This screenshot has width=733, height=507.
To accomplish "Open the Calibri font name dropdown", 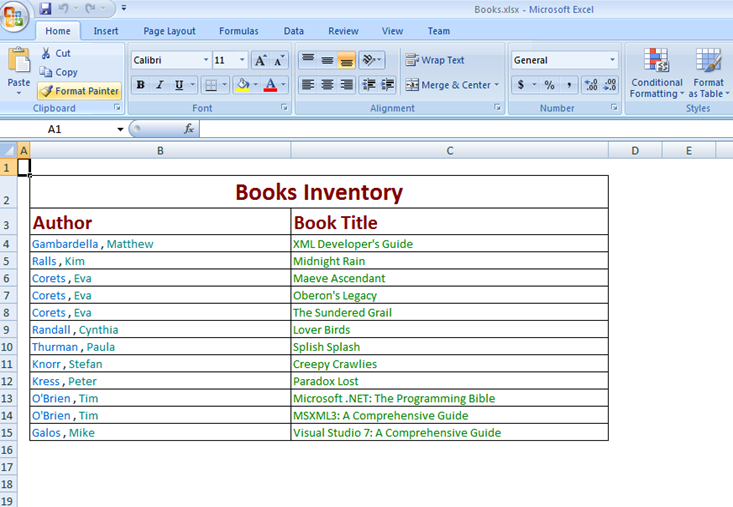I will [x=206, y=60].
